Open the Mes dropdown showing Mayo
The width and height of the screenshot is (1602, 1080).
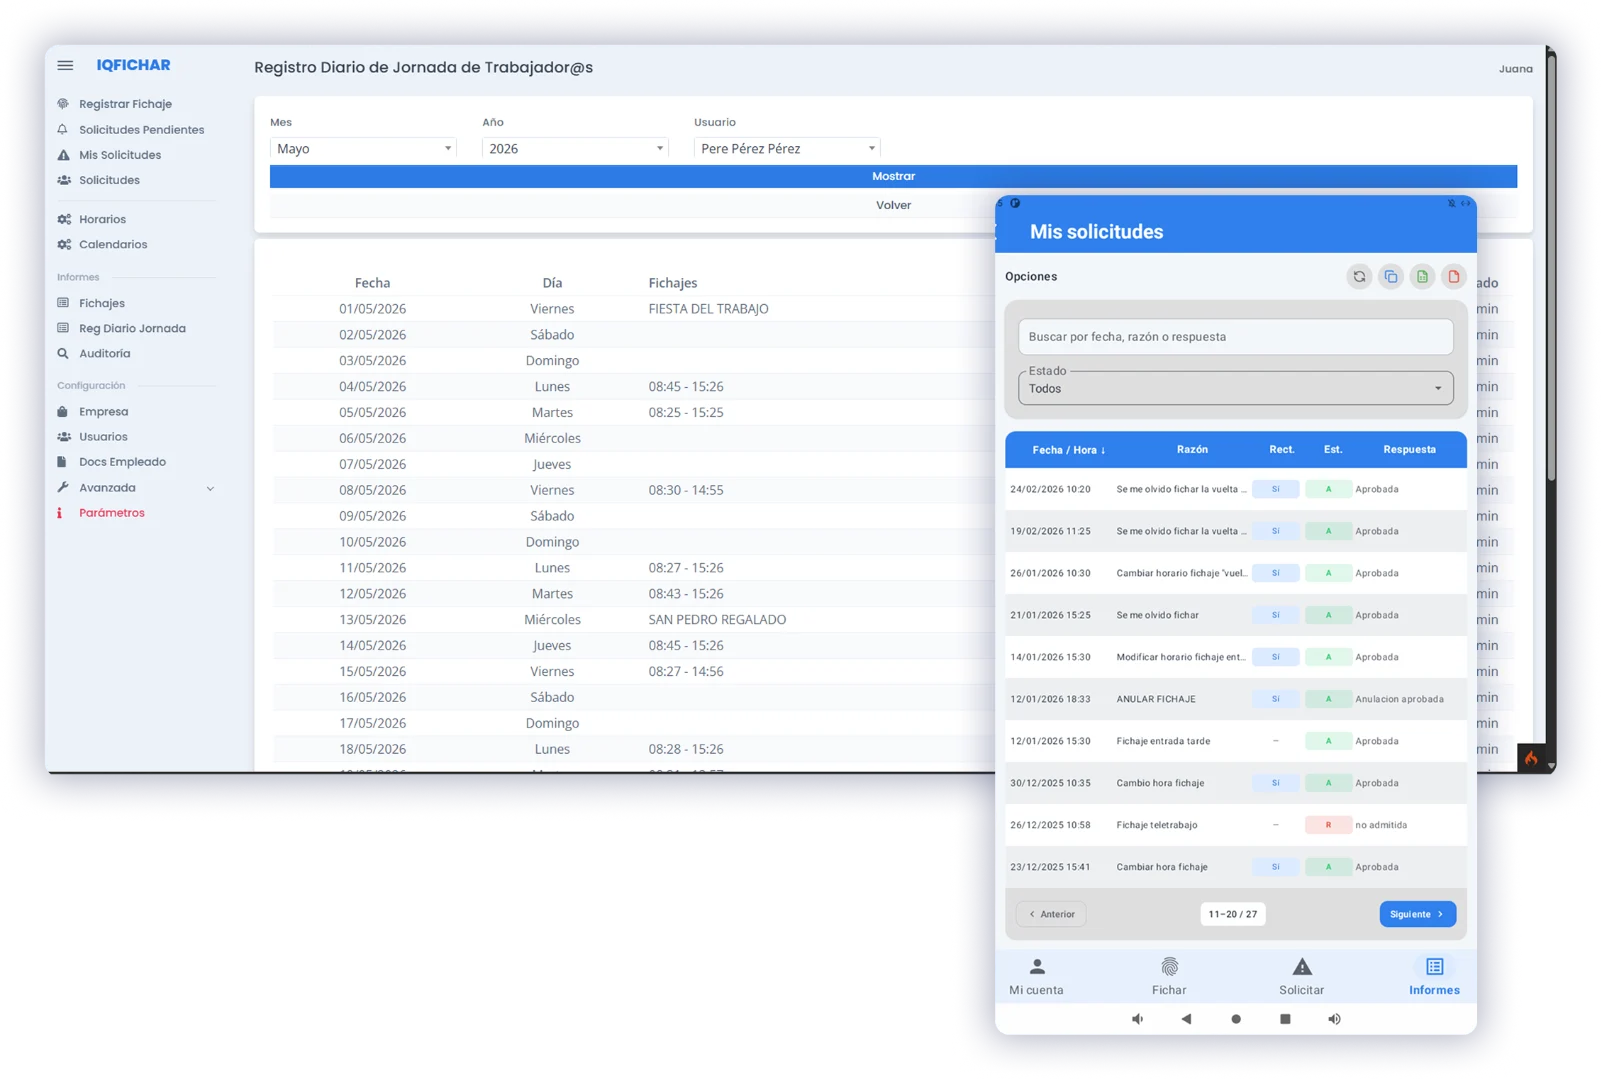coord(363,149)
